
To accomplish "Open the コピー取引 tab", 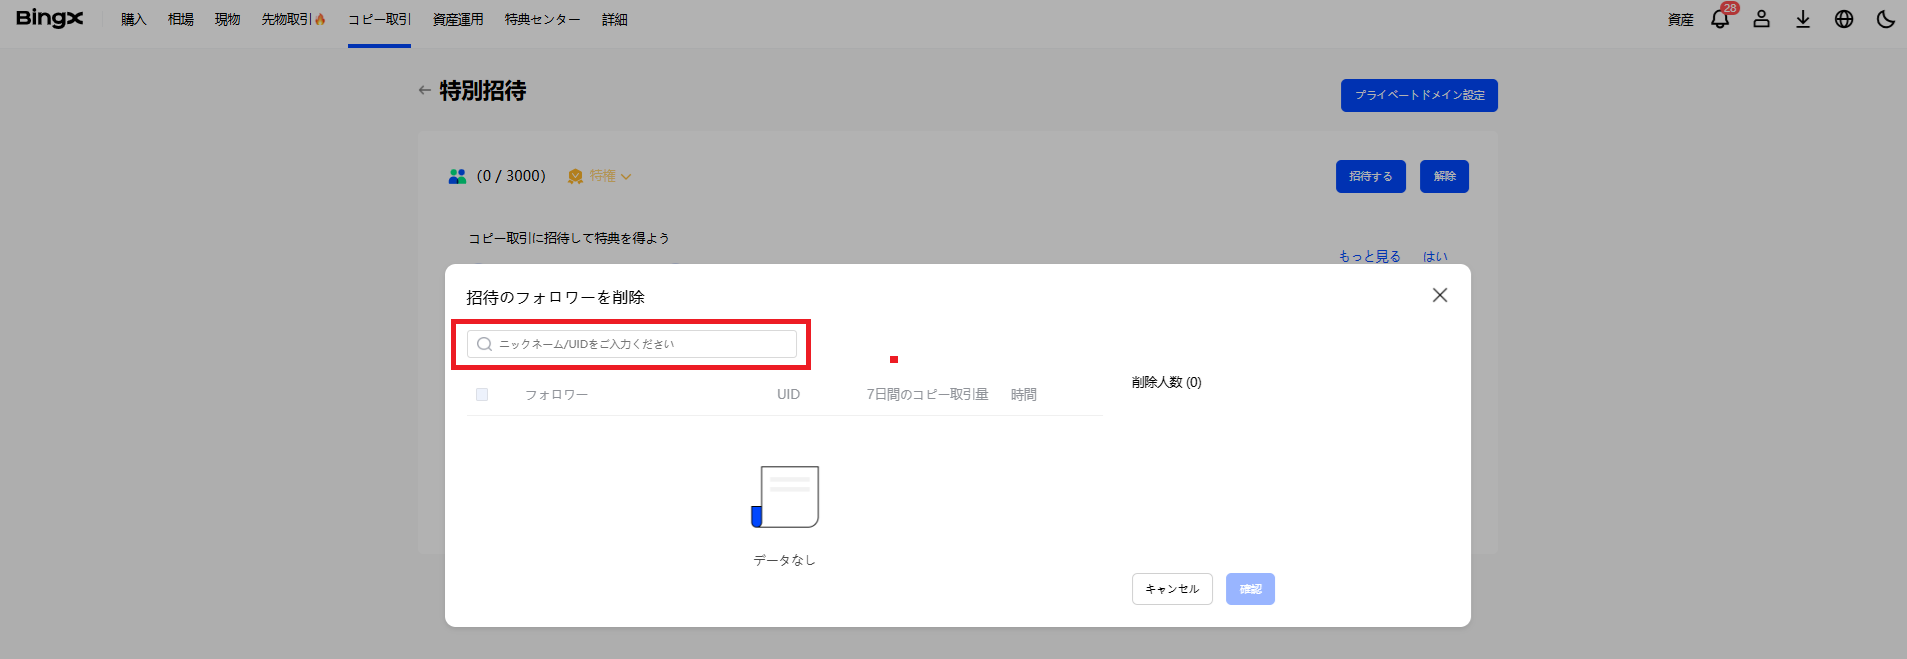I will click(x=379, y=19).
